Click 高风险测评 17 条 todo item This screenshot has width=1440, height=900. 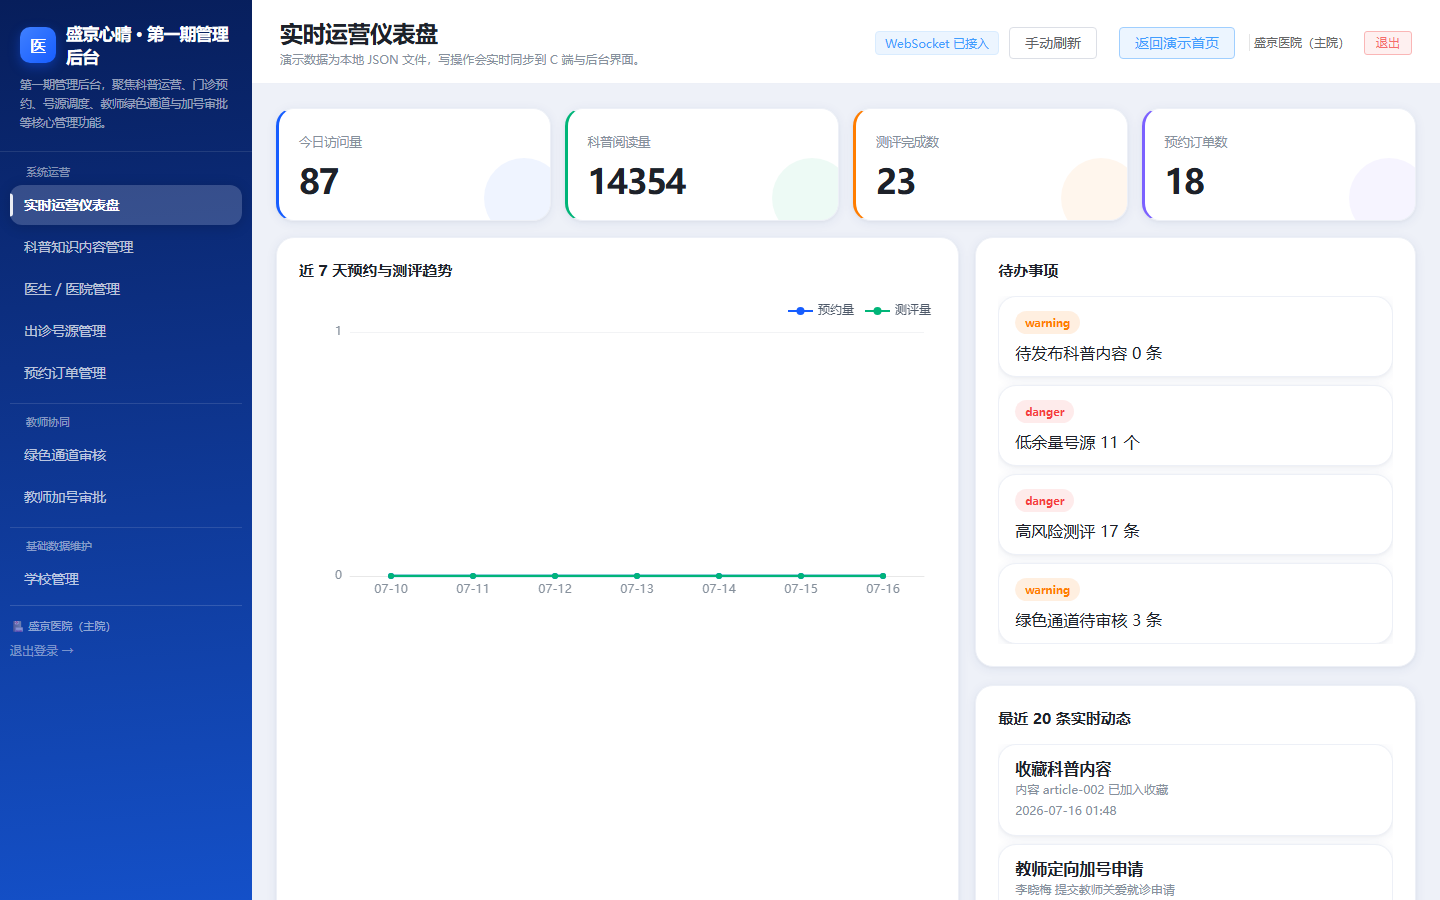[x=1195, y=515]
